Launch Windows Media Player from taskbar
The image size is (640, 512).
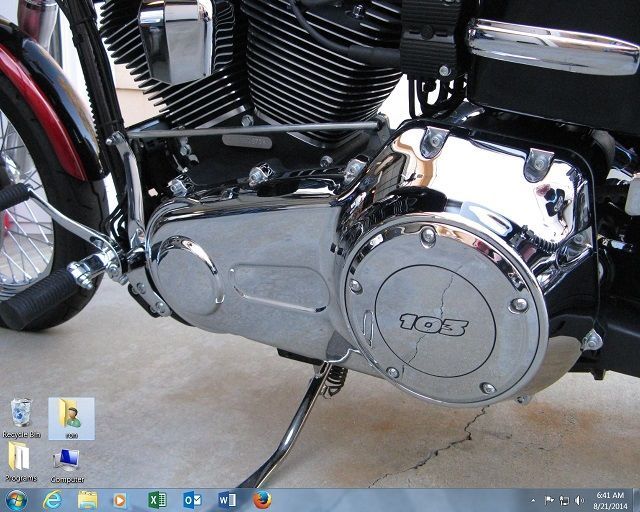pyautogui.click(x=121, y=499)
